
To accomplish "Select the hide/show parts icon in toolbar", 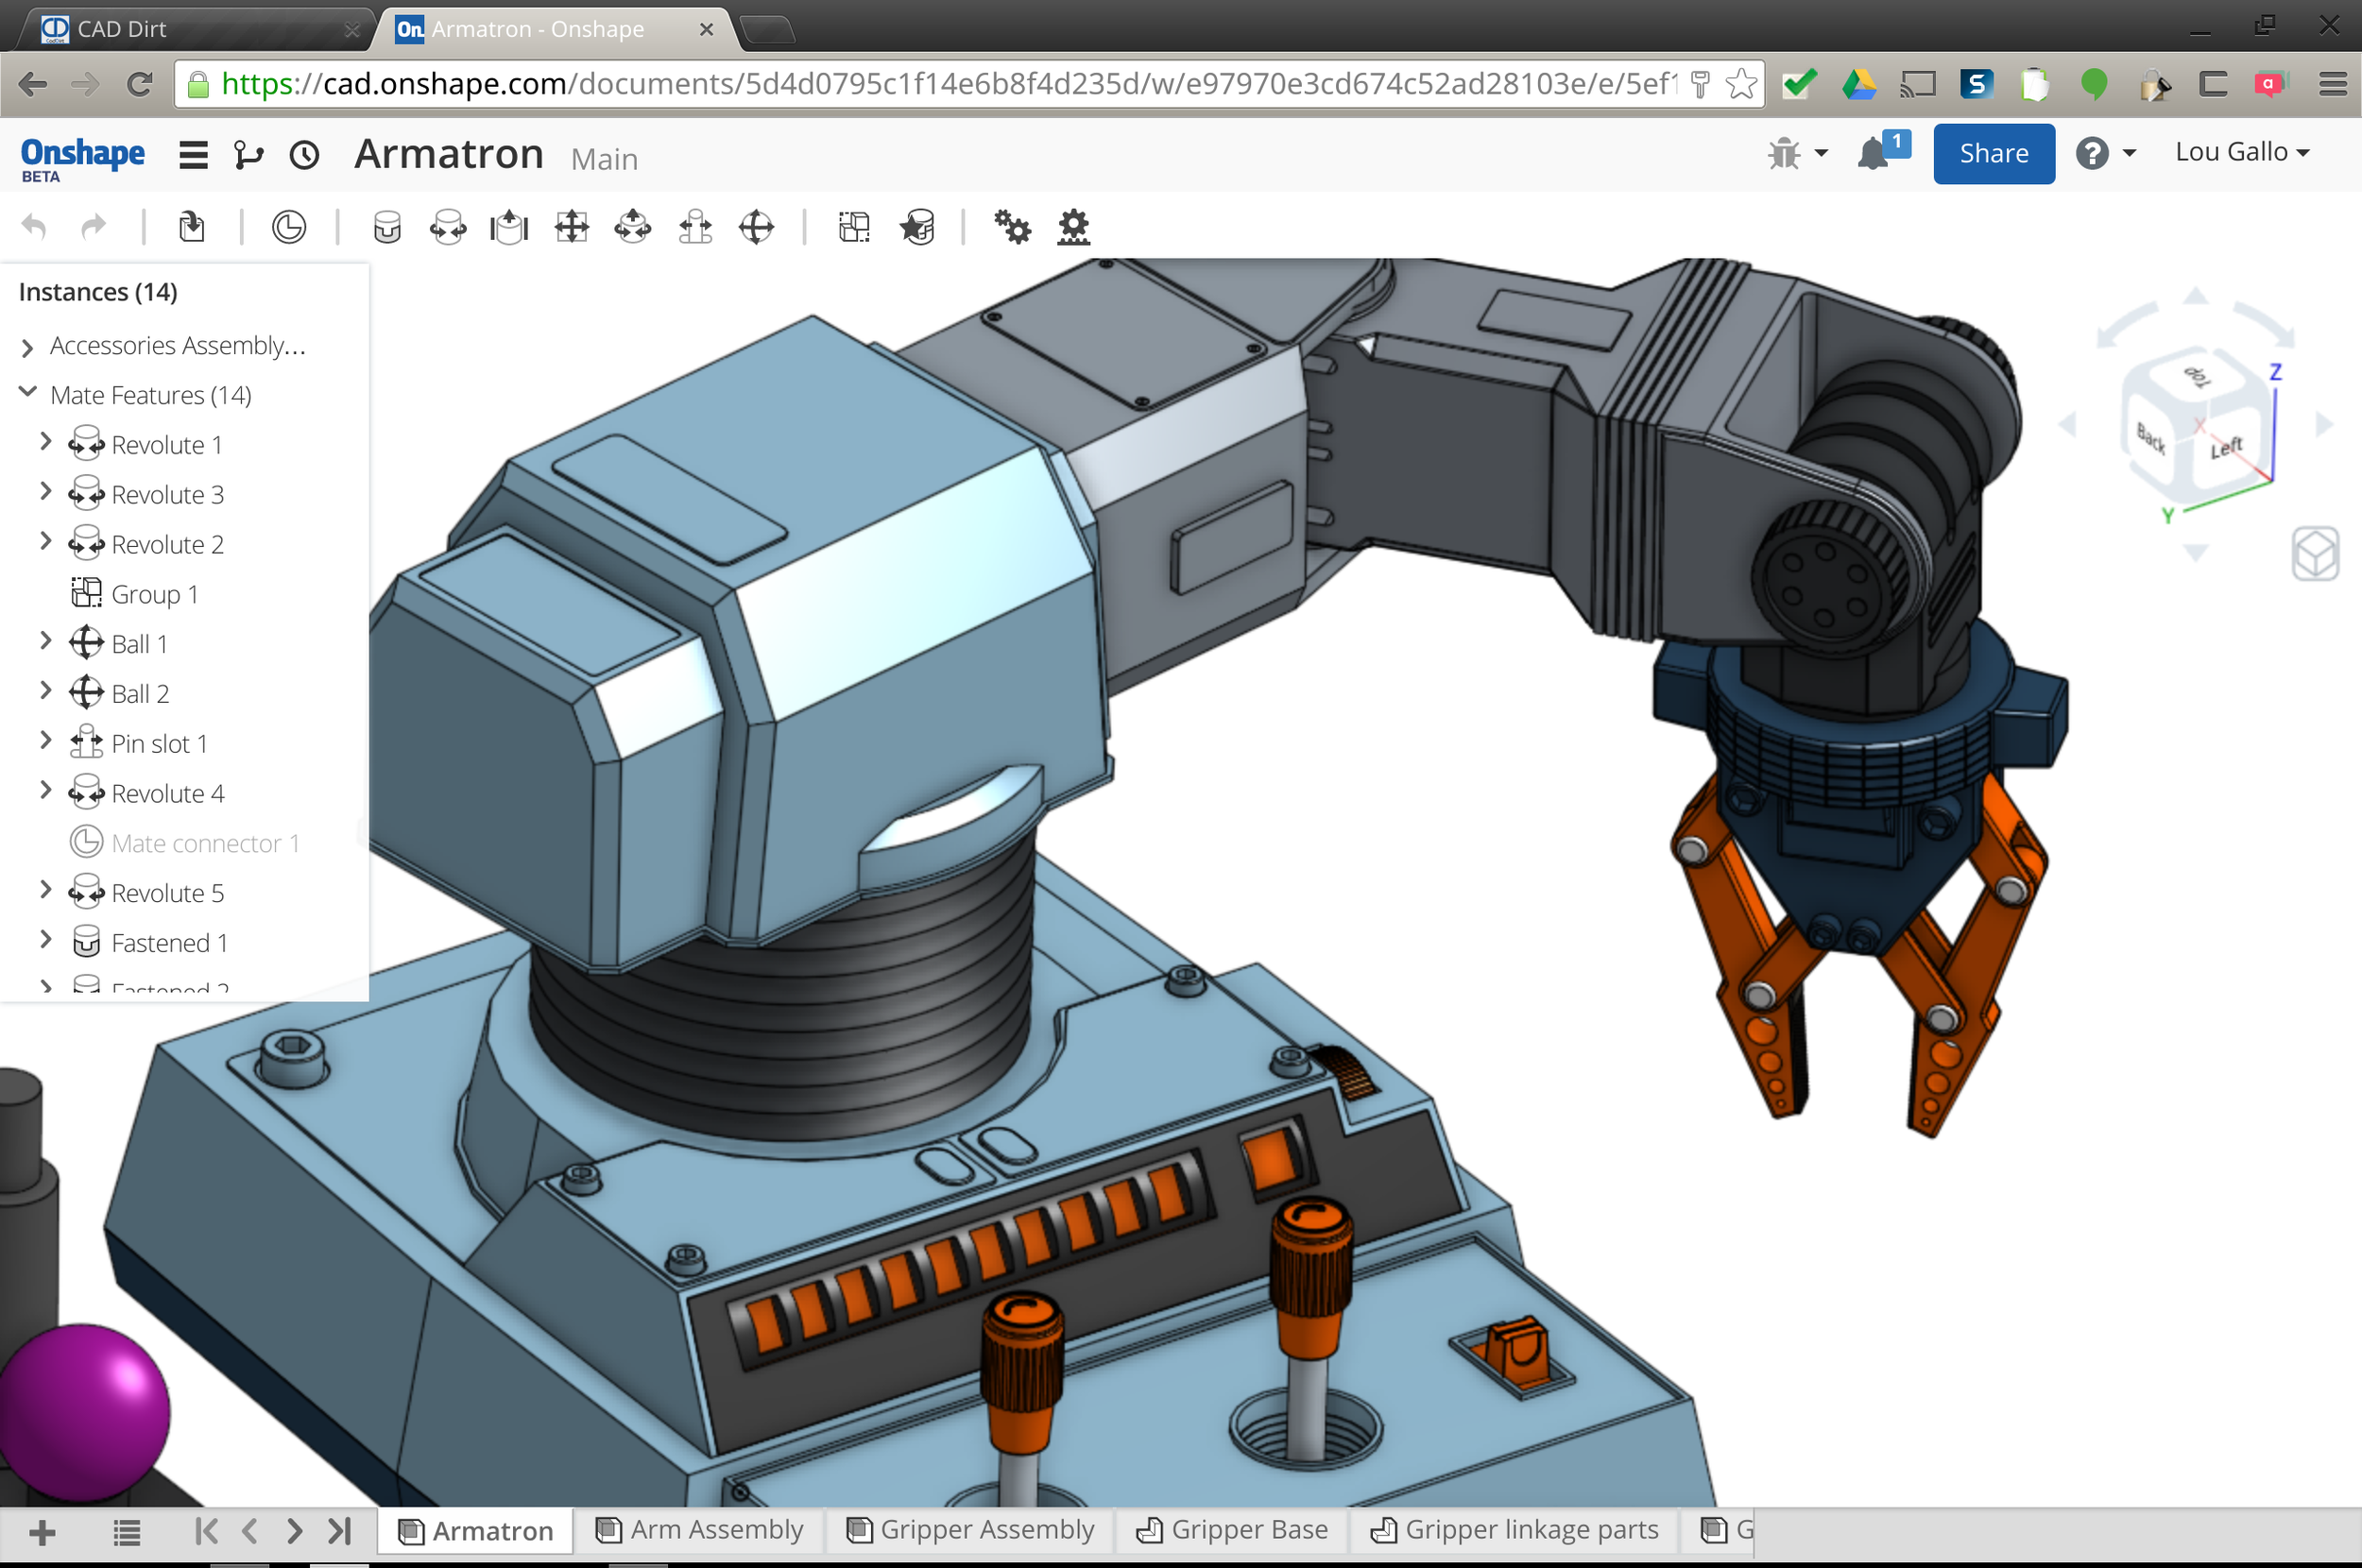I will pos(856,228).
